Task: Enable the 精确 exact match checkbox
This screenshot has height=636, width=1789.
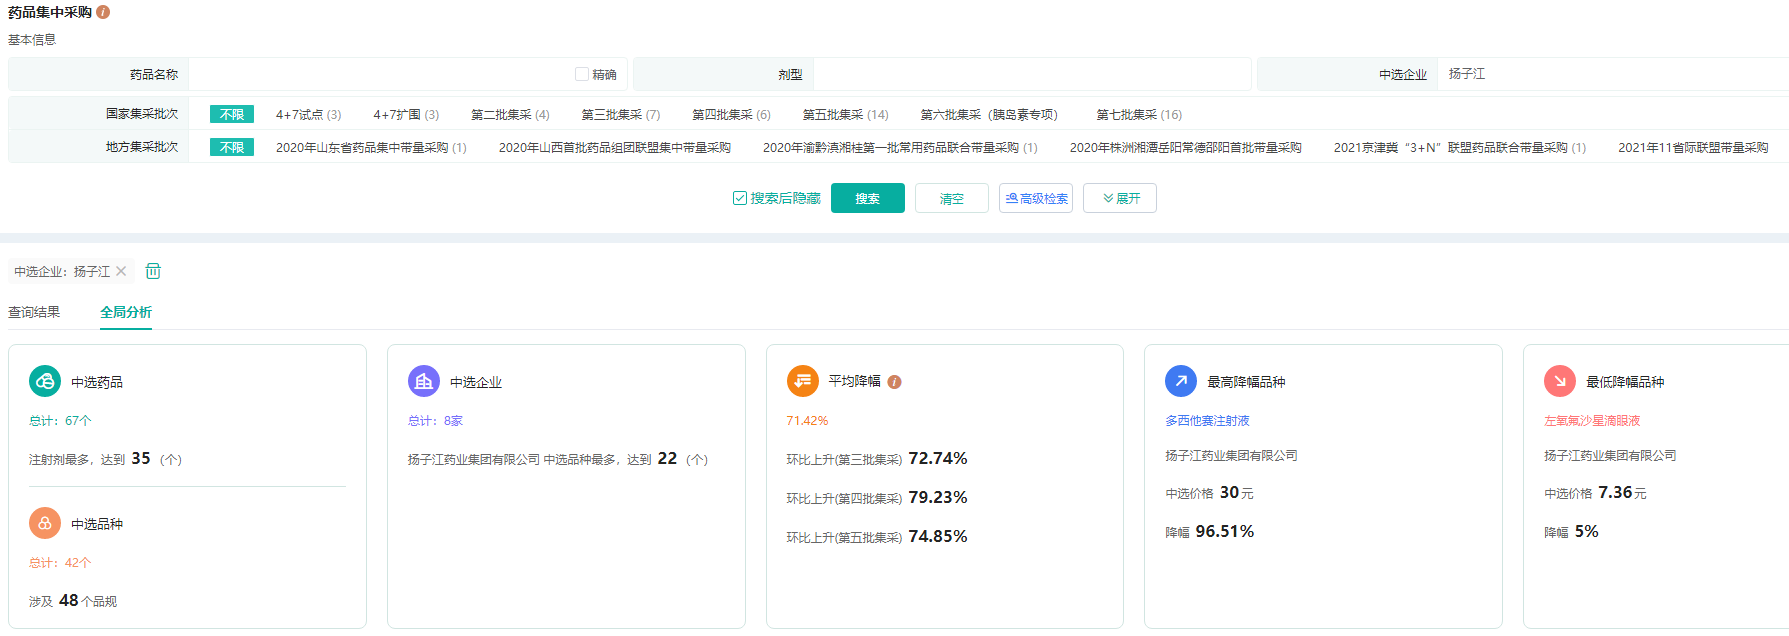Action: pyautogui.click(x=582, y=74)
